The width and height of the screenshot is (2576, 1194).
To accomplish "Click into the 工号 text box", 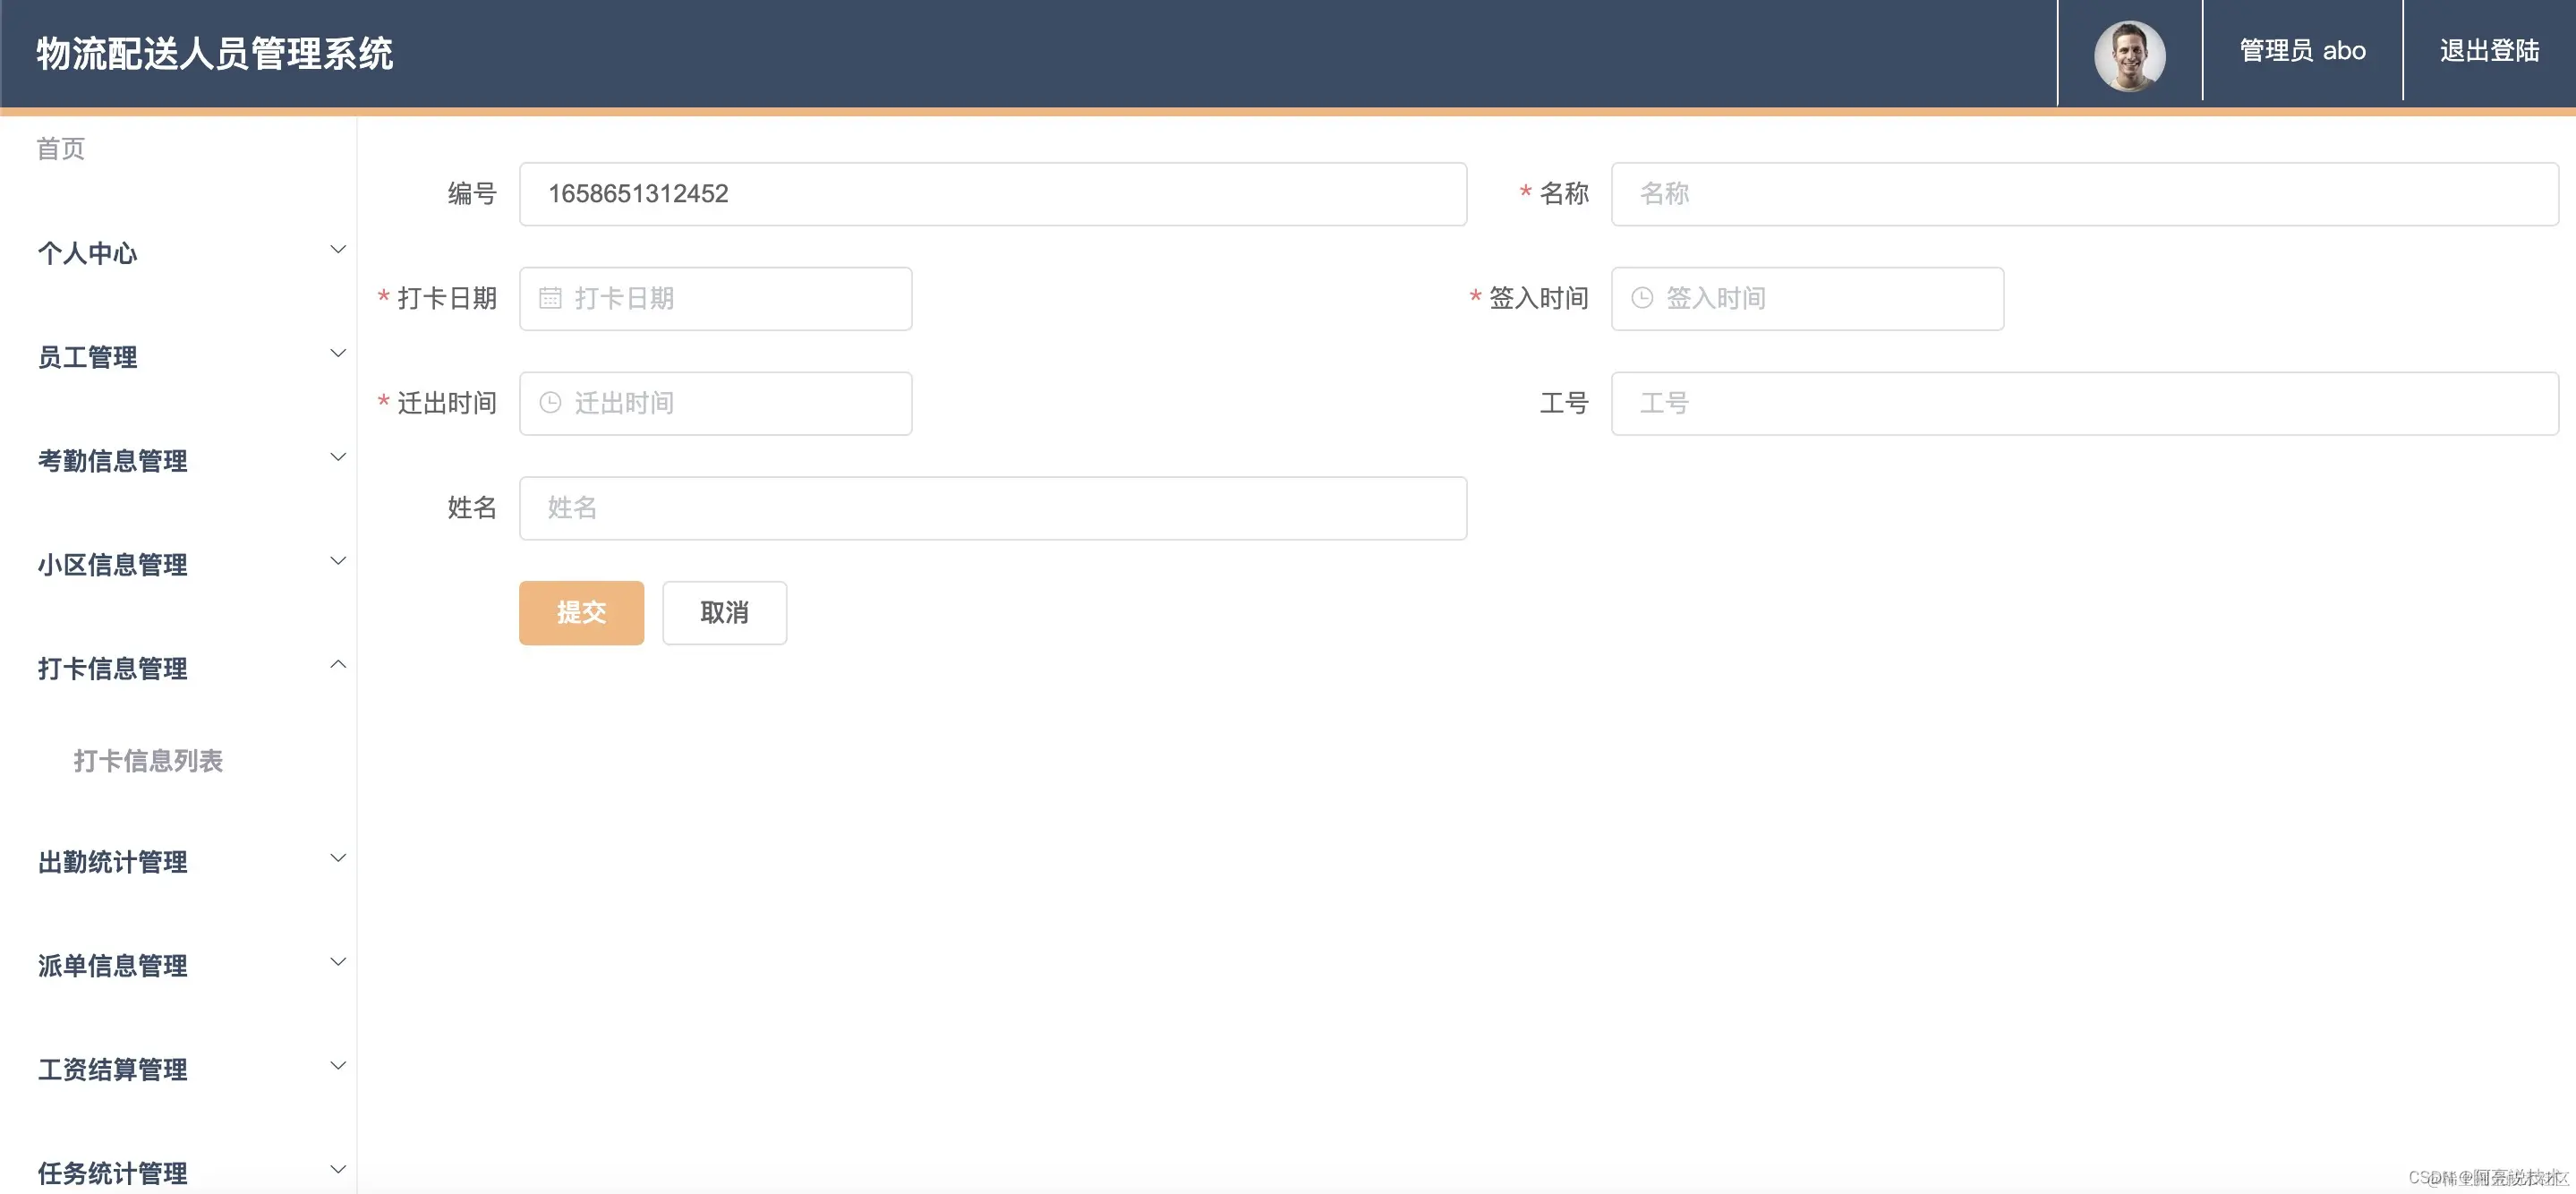I will click(x=2084, y=404).
